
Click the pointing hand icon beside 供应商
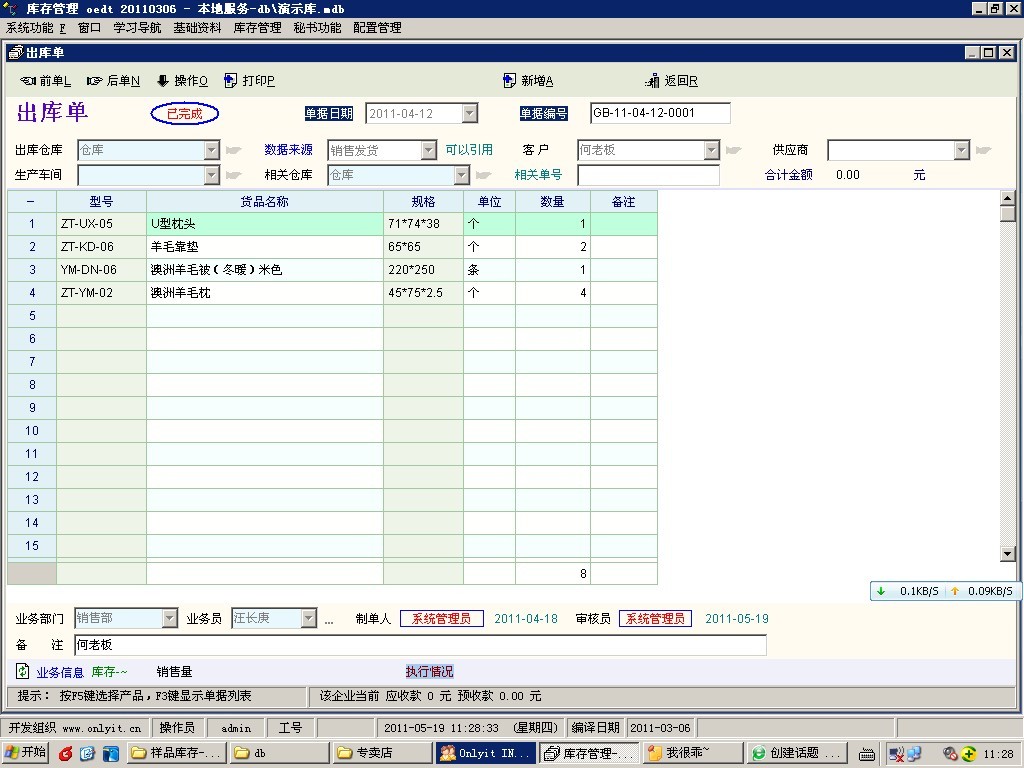(983, 150)
